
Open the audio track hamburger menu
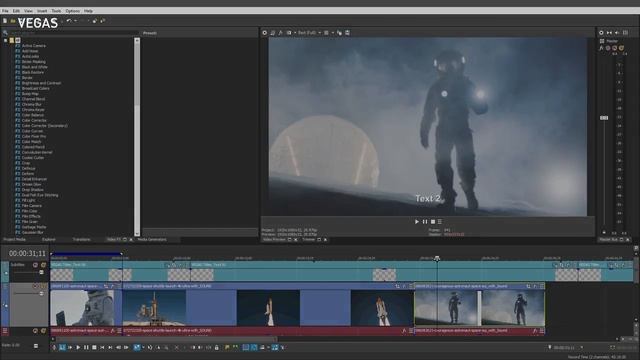pos(5,331)
